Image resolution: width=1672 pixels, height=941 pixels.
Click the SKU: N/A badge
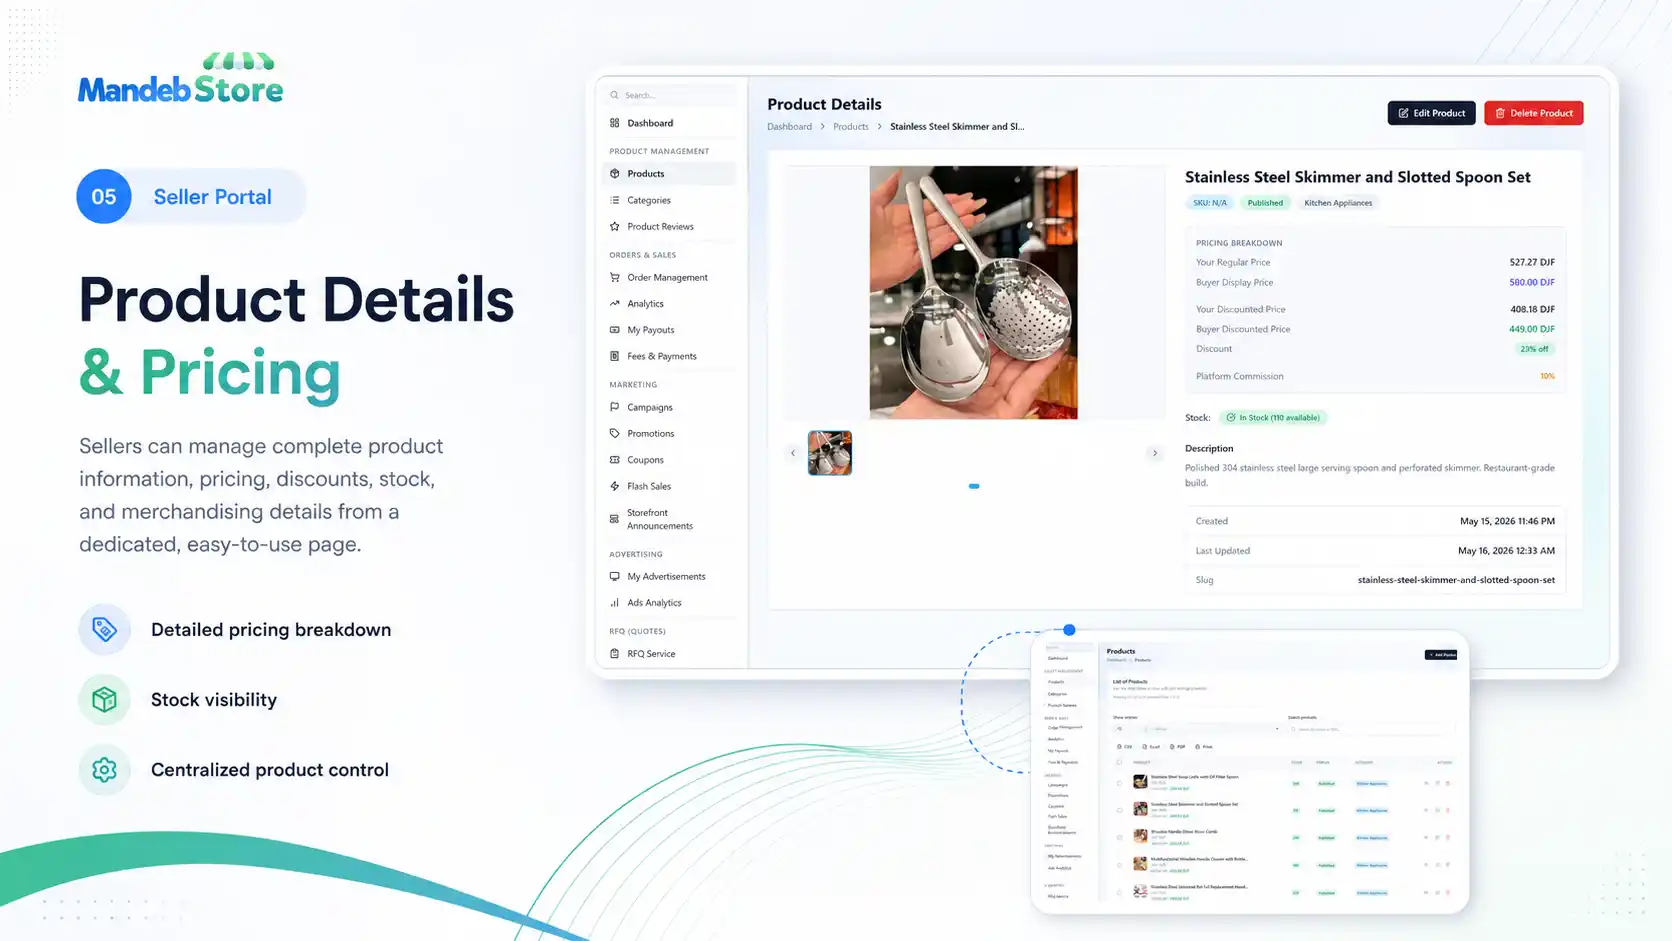[1209, 203]
